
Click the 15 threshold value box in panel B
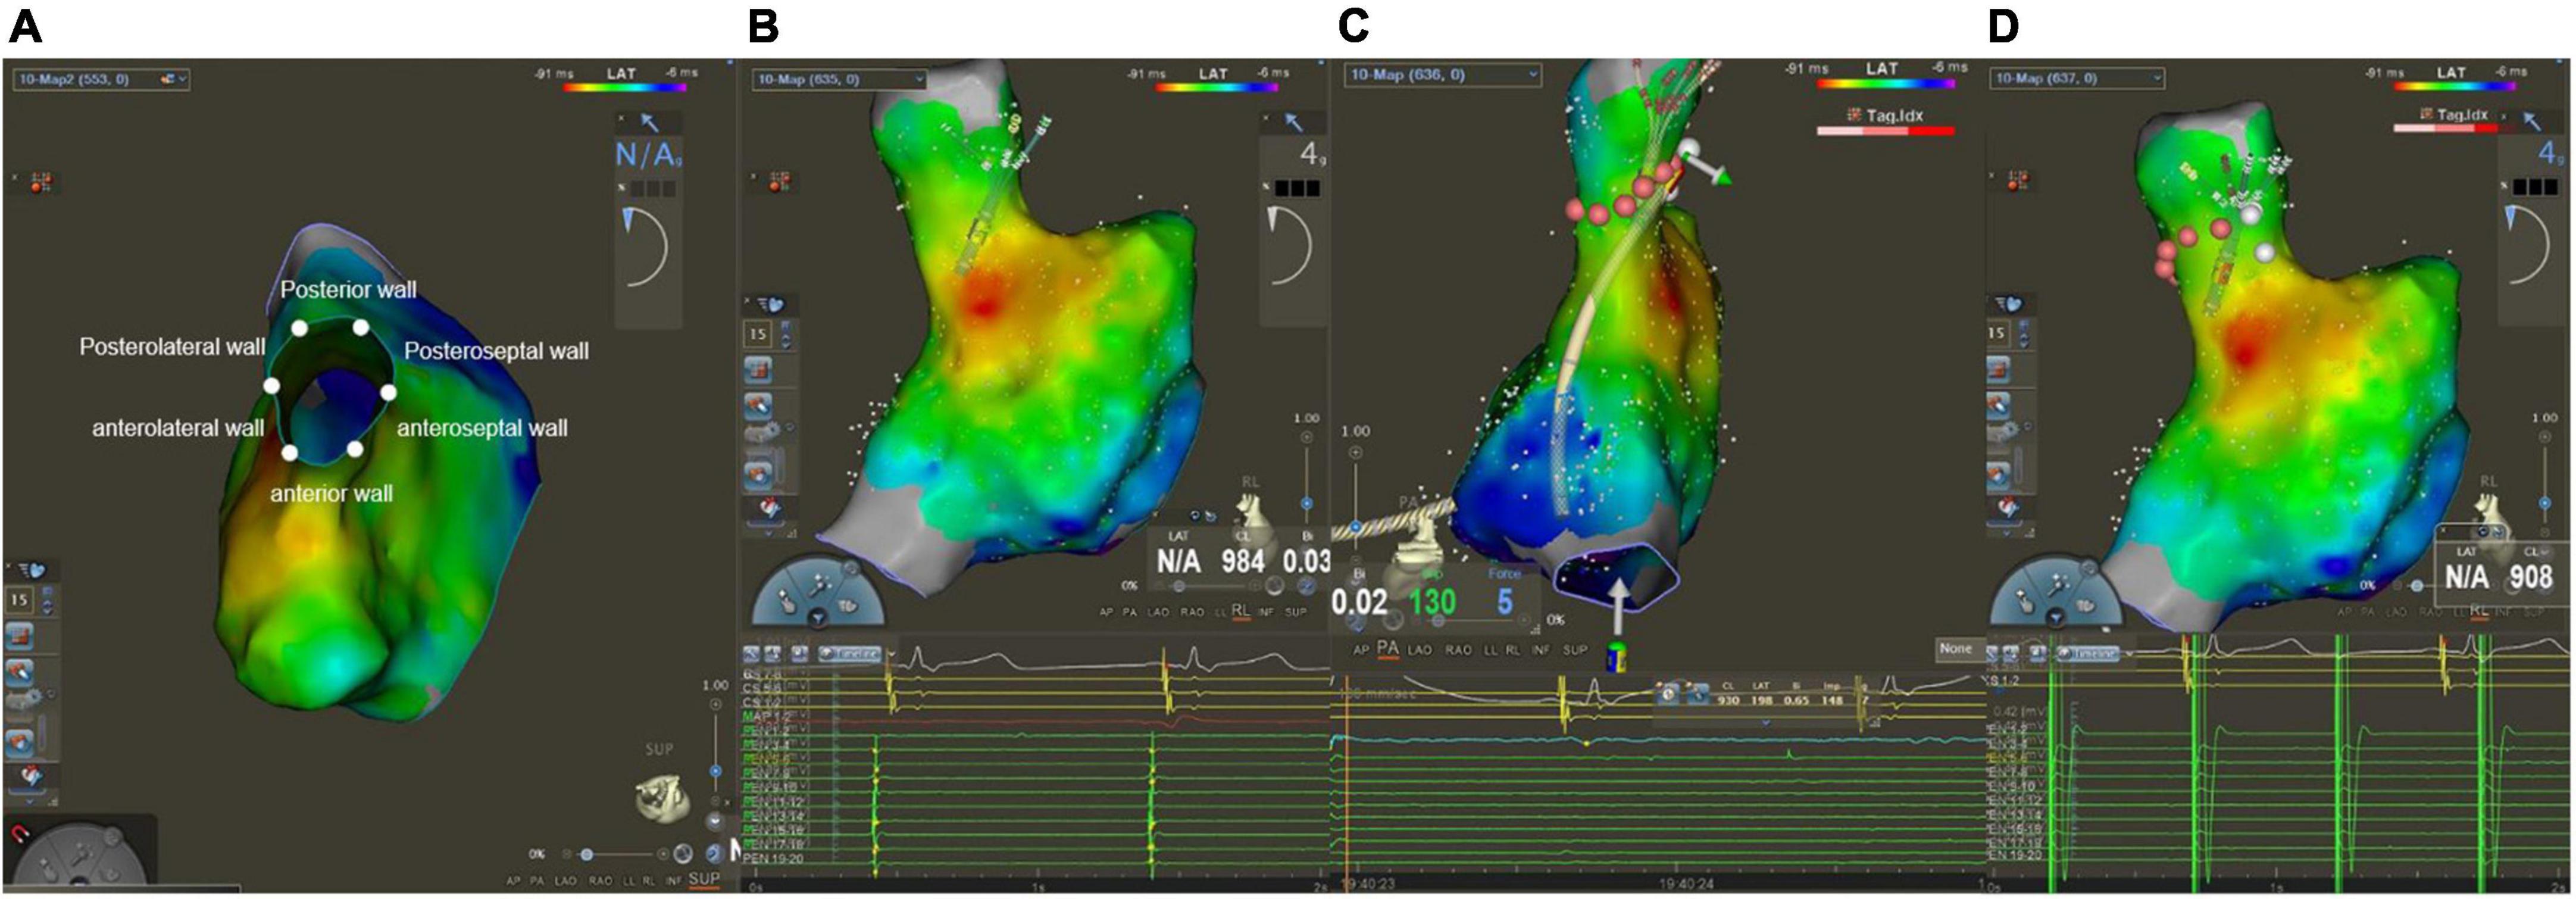point(758,335)
